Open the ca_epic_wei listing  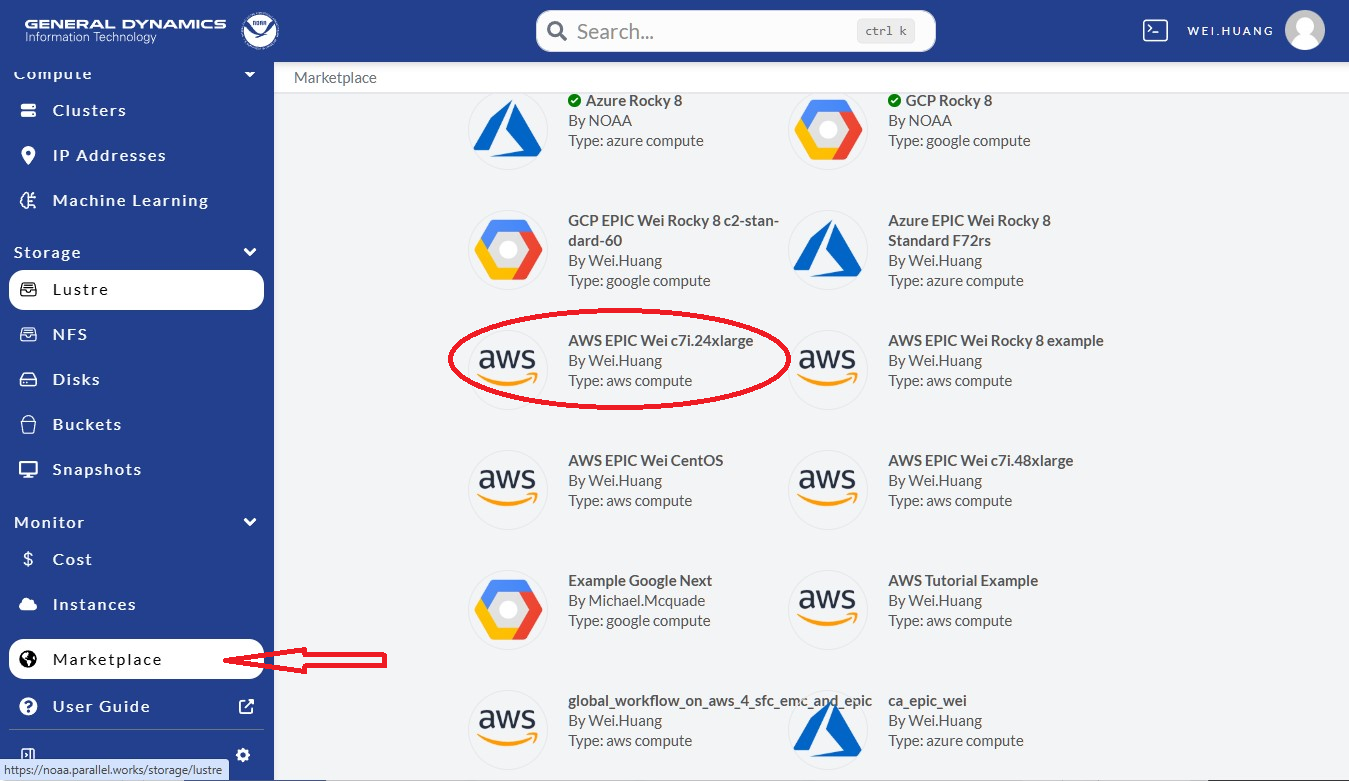coord(927,700)
